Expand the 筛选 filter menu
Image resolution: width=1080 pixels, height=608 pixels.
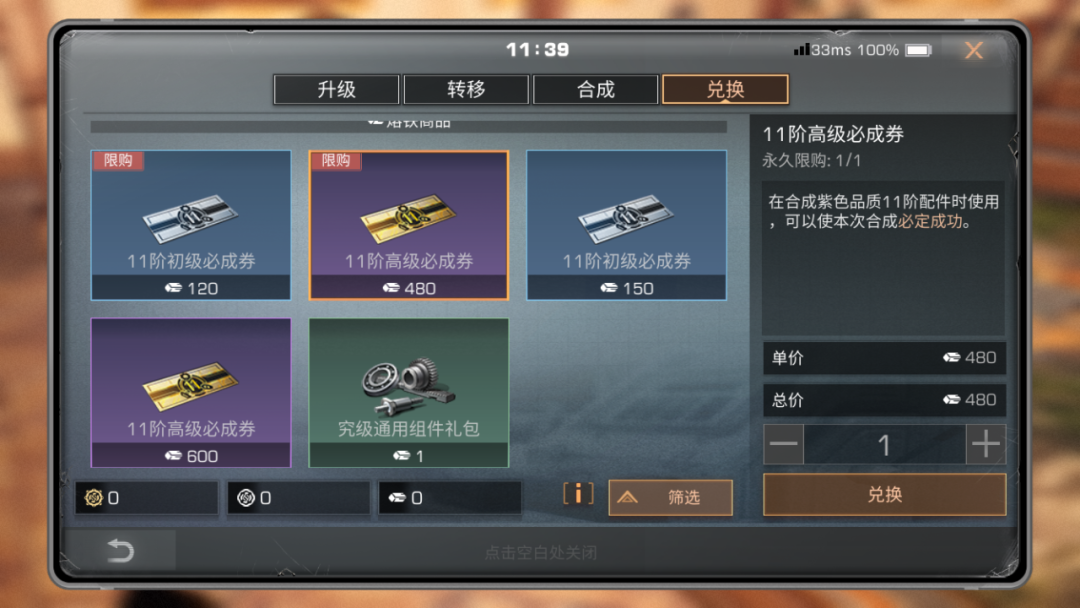pyautogui.click(x=670, y=497)
